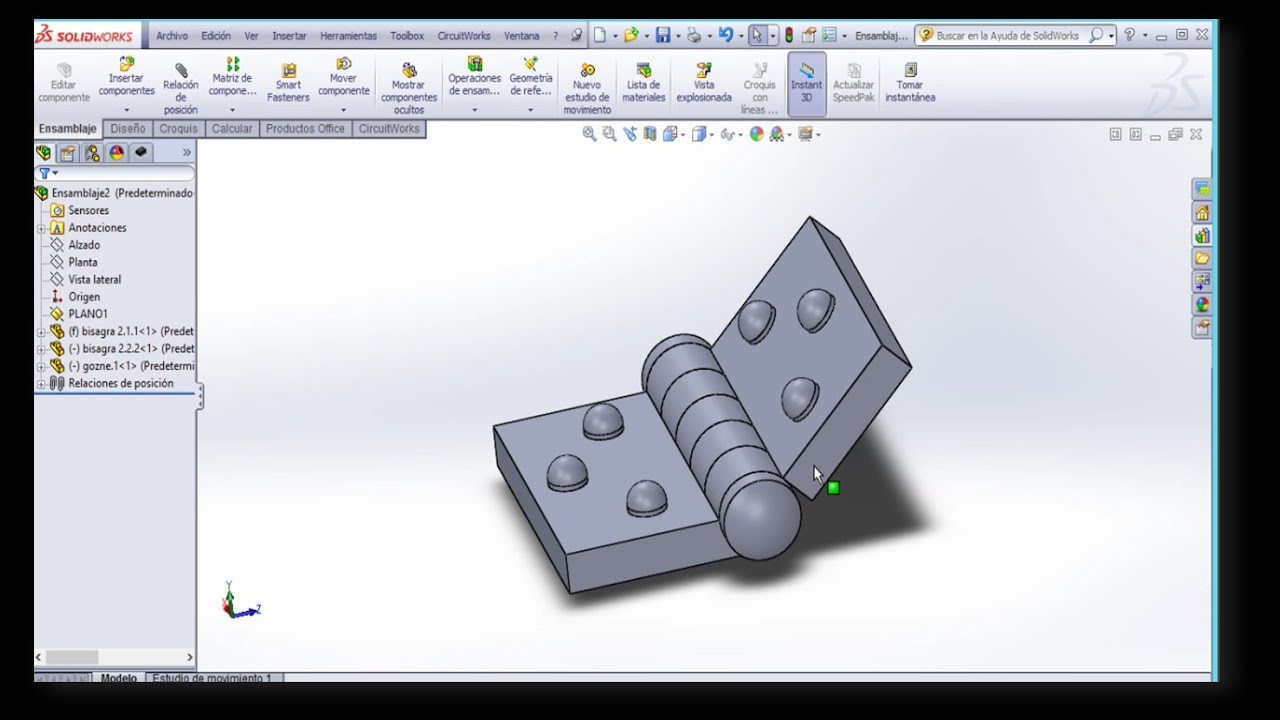This screenshot has height=720, width=1280.
Task: Expand the gozne.1 component node
Action: coord(41,366)
